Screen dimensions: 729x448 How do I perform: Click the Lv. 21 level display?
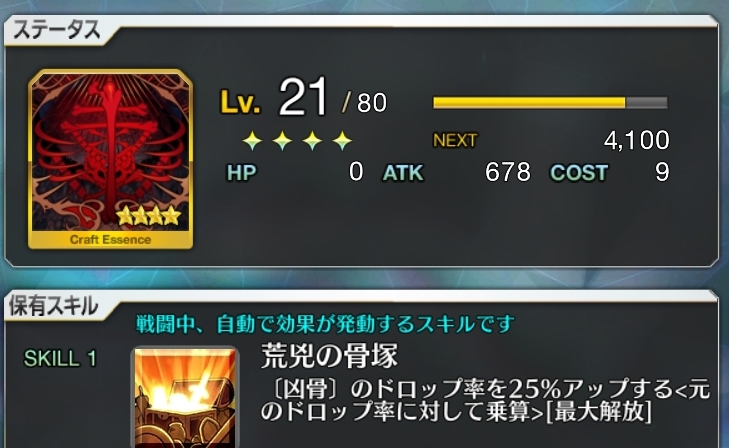coord(304,99)
